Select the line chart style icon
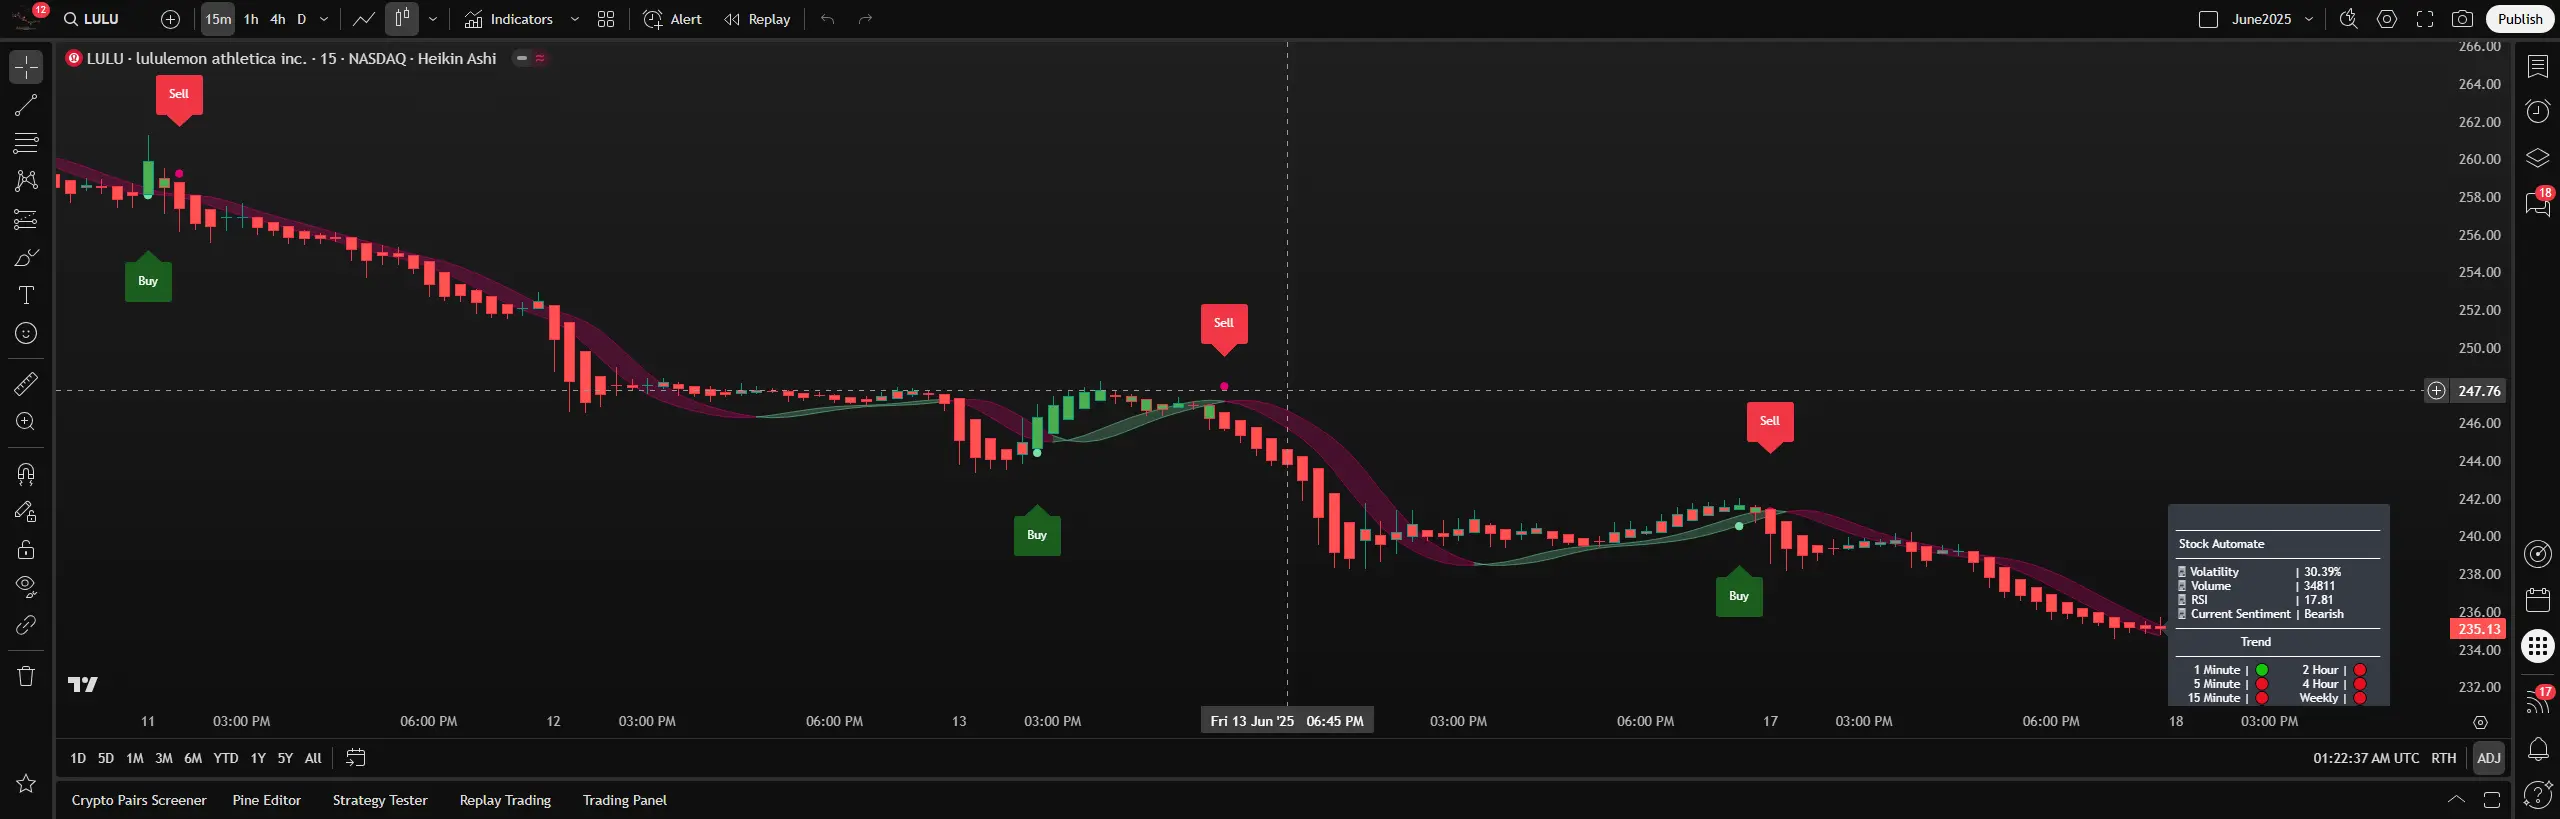Screen dimensions: 2560x819 (364, 19)
